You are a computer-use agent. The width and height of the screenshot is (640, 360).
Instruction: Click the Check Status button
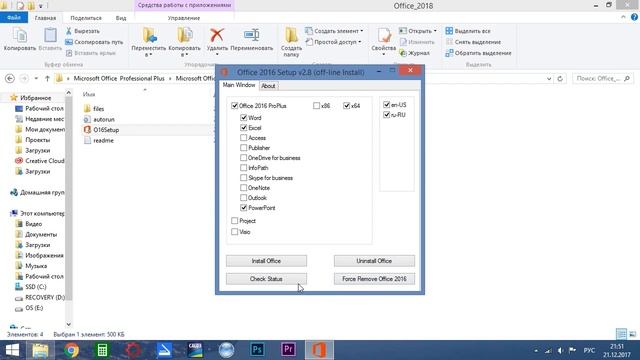[x=266, y=279]
